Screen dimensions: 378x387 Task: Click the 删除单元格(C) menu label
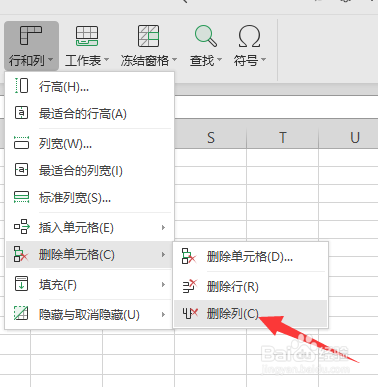77,255
